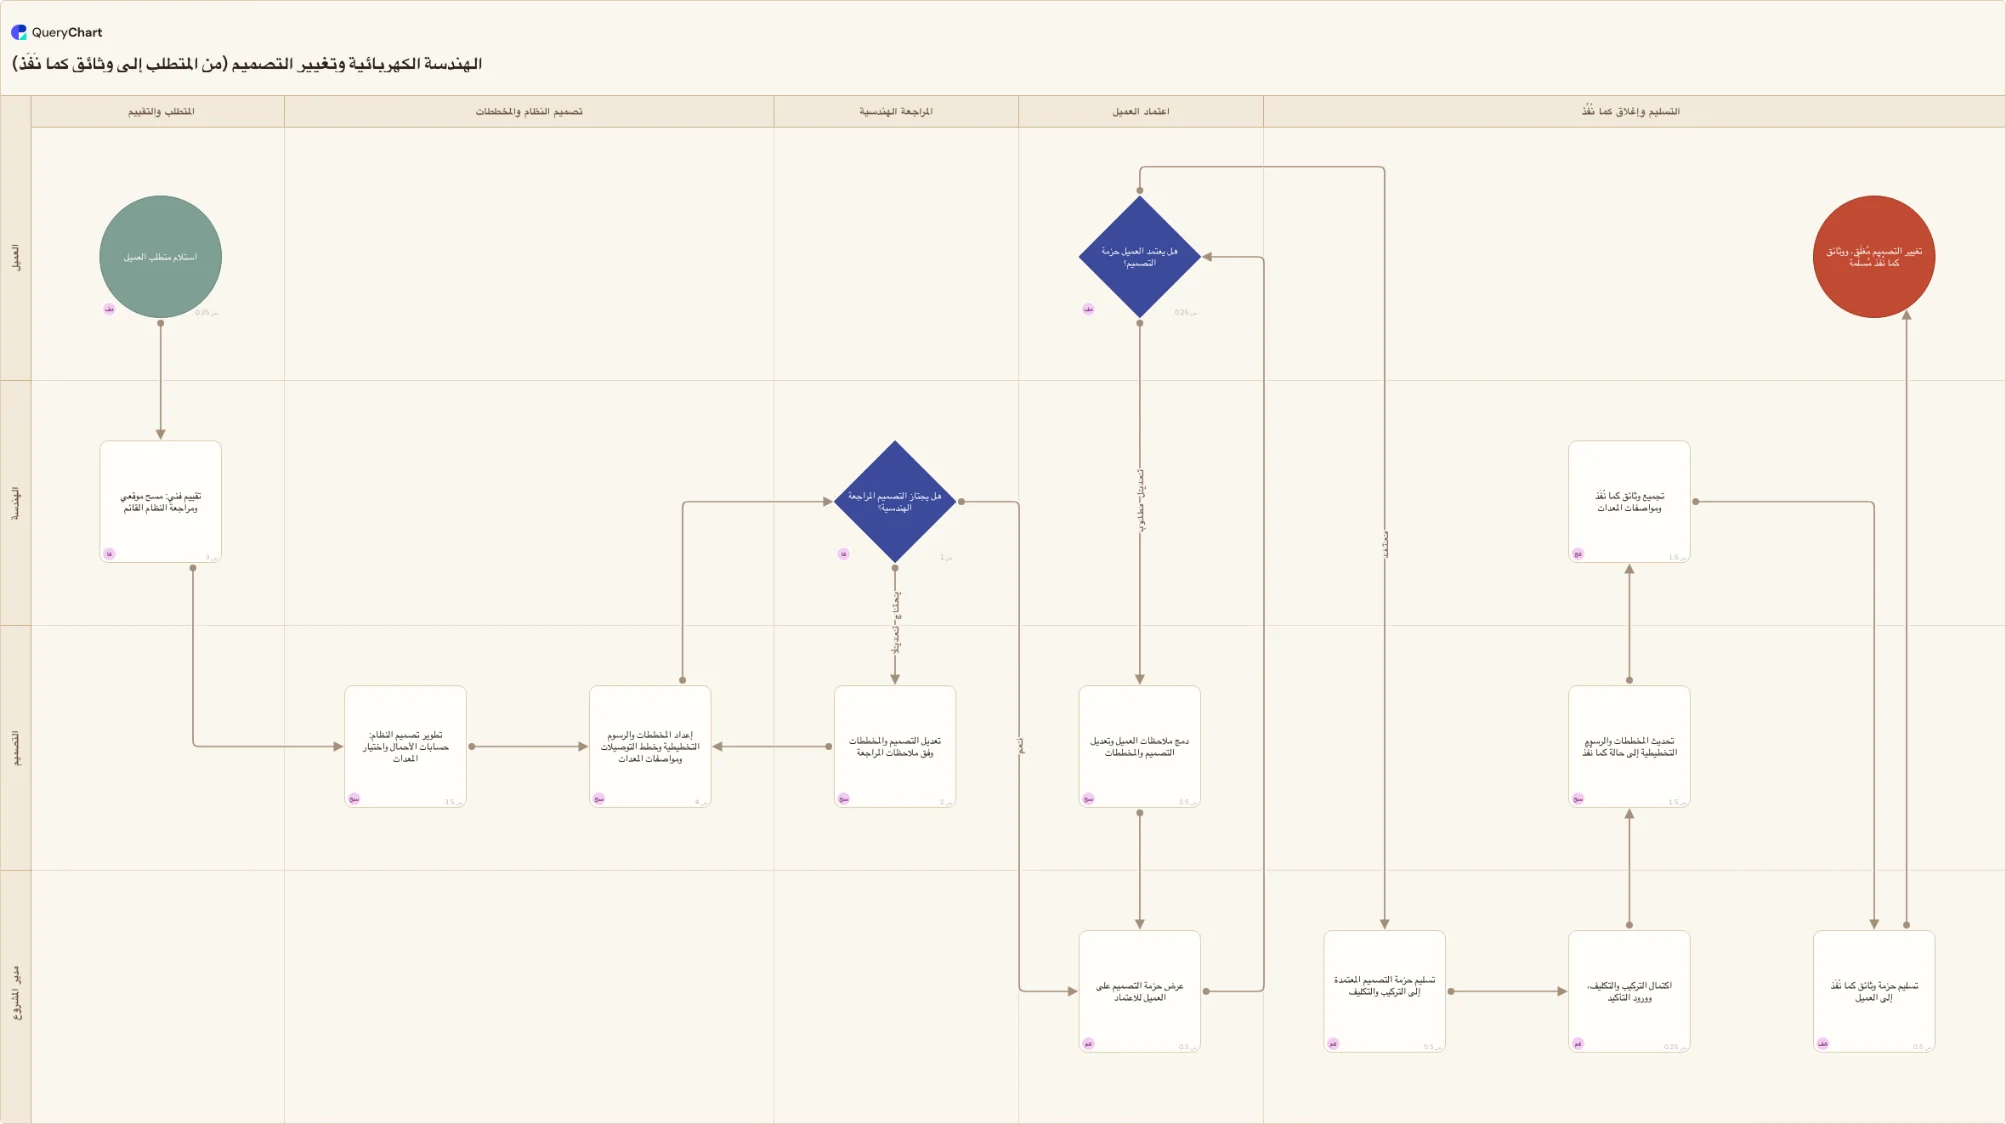Click the lane label 'الهندسة'

(x=16, y=503)
